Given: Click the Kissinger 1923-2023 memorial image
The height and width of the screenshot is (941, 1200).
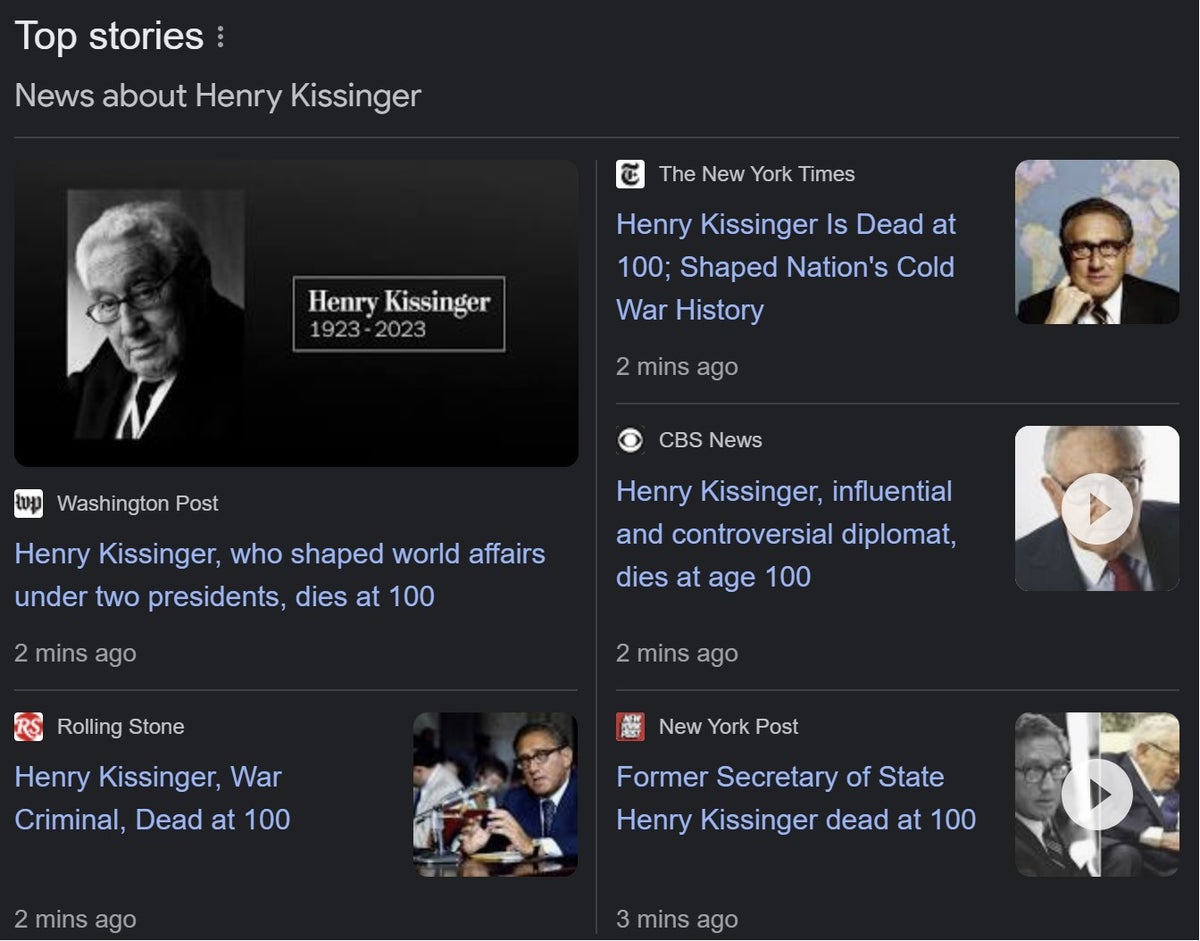Looking at the screenshot, I should 296,313.
